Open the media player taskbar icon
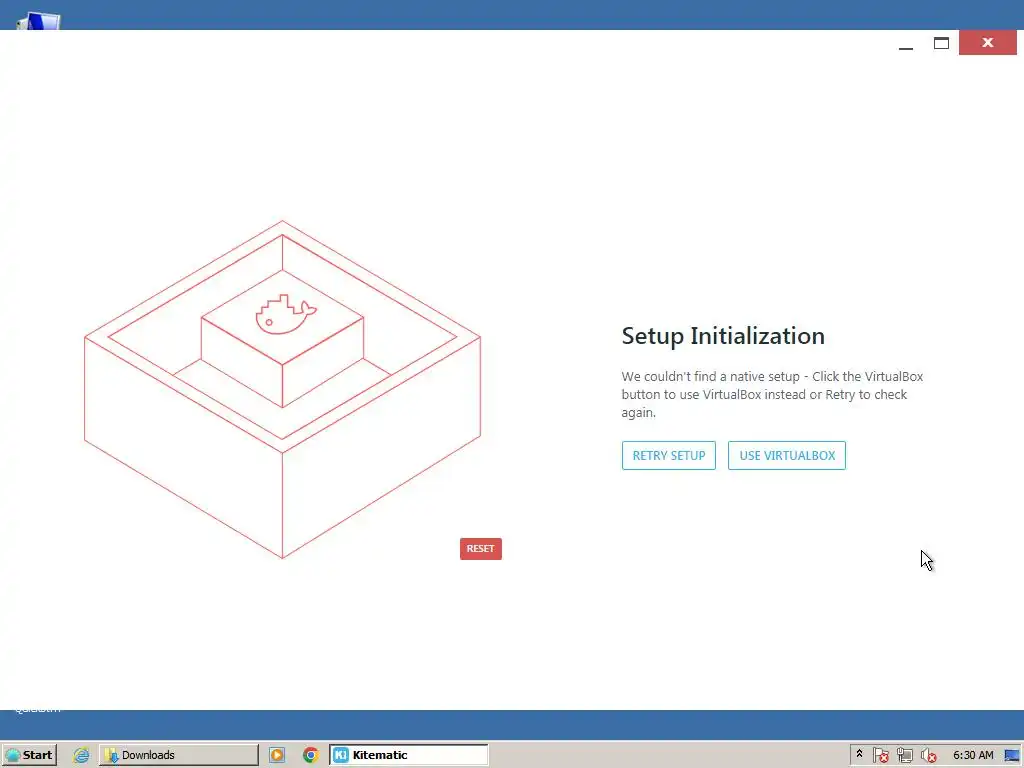The width and height of the screenshot is (1024, 768). pyautogui.click(x=277, y=755)
